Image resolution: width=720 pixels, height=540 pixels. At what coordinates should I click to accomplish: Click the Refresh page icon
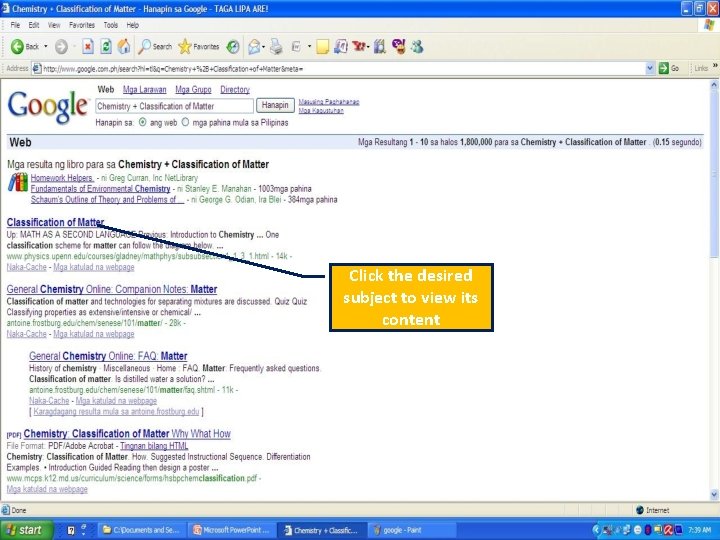click(106, 46)
